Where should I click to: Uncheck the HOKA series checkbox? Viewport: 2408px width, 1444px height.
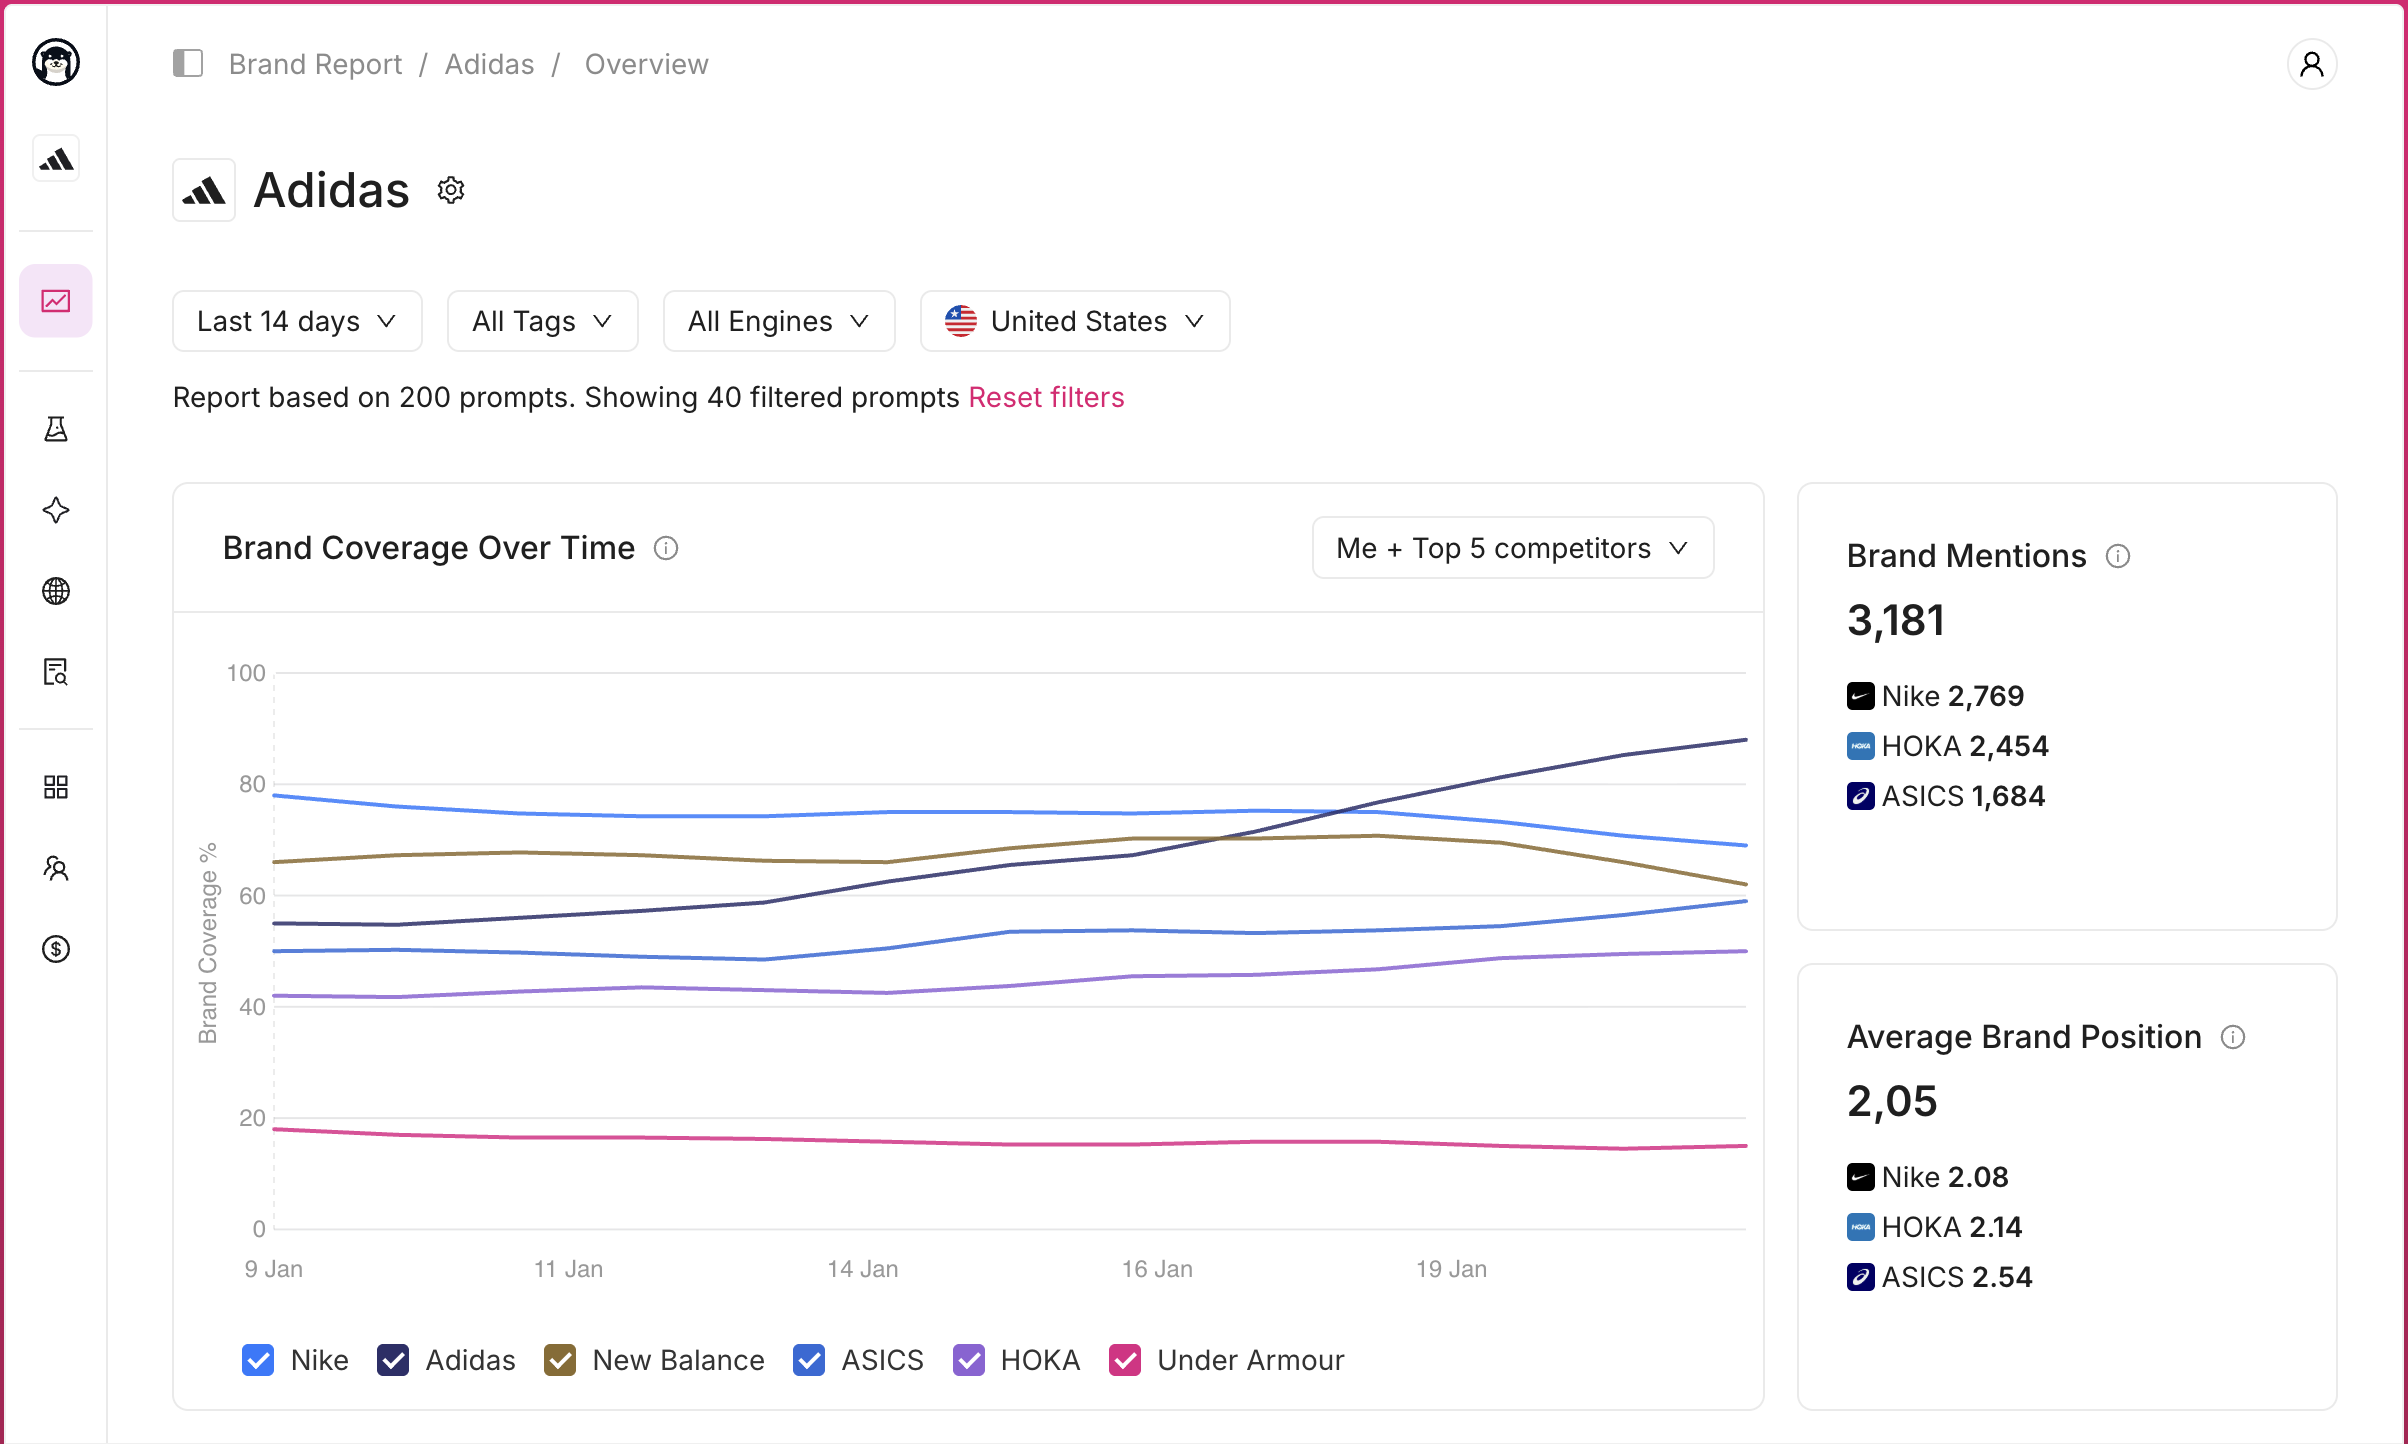tap(969, 1360)
